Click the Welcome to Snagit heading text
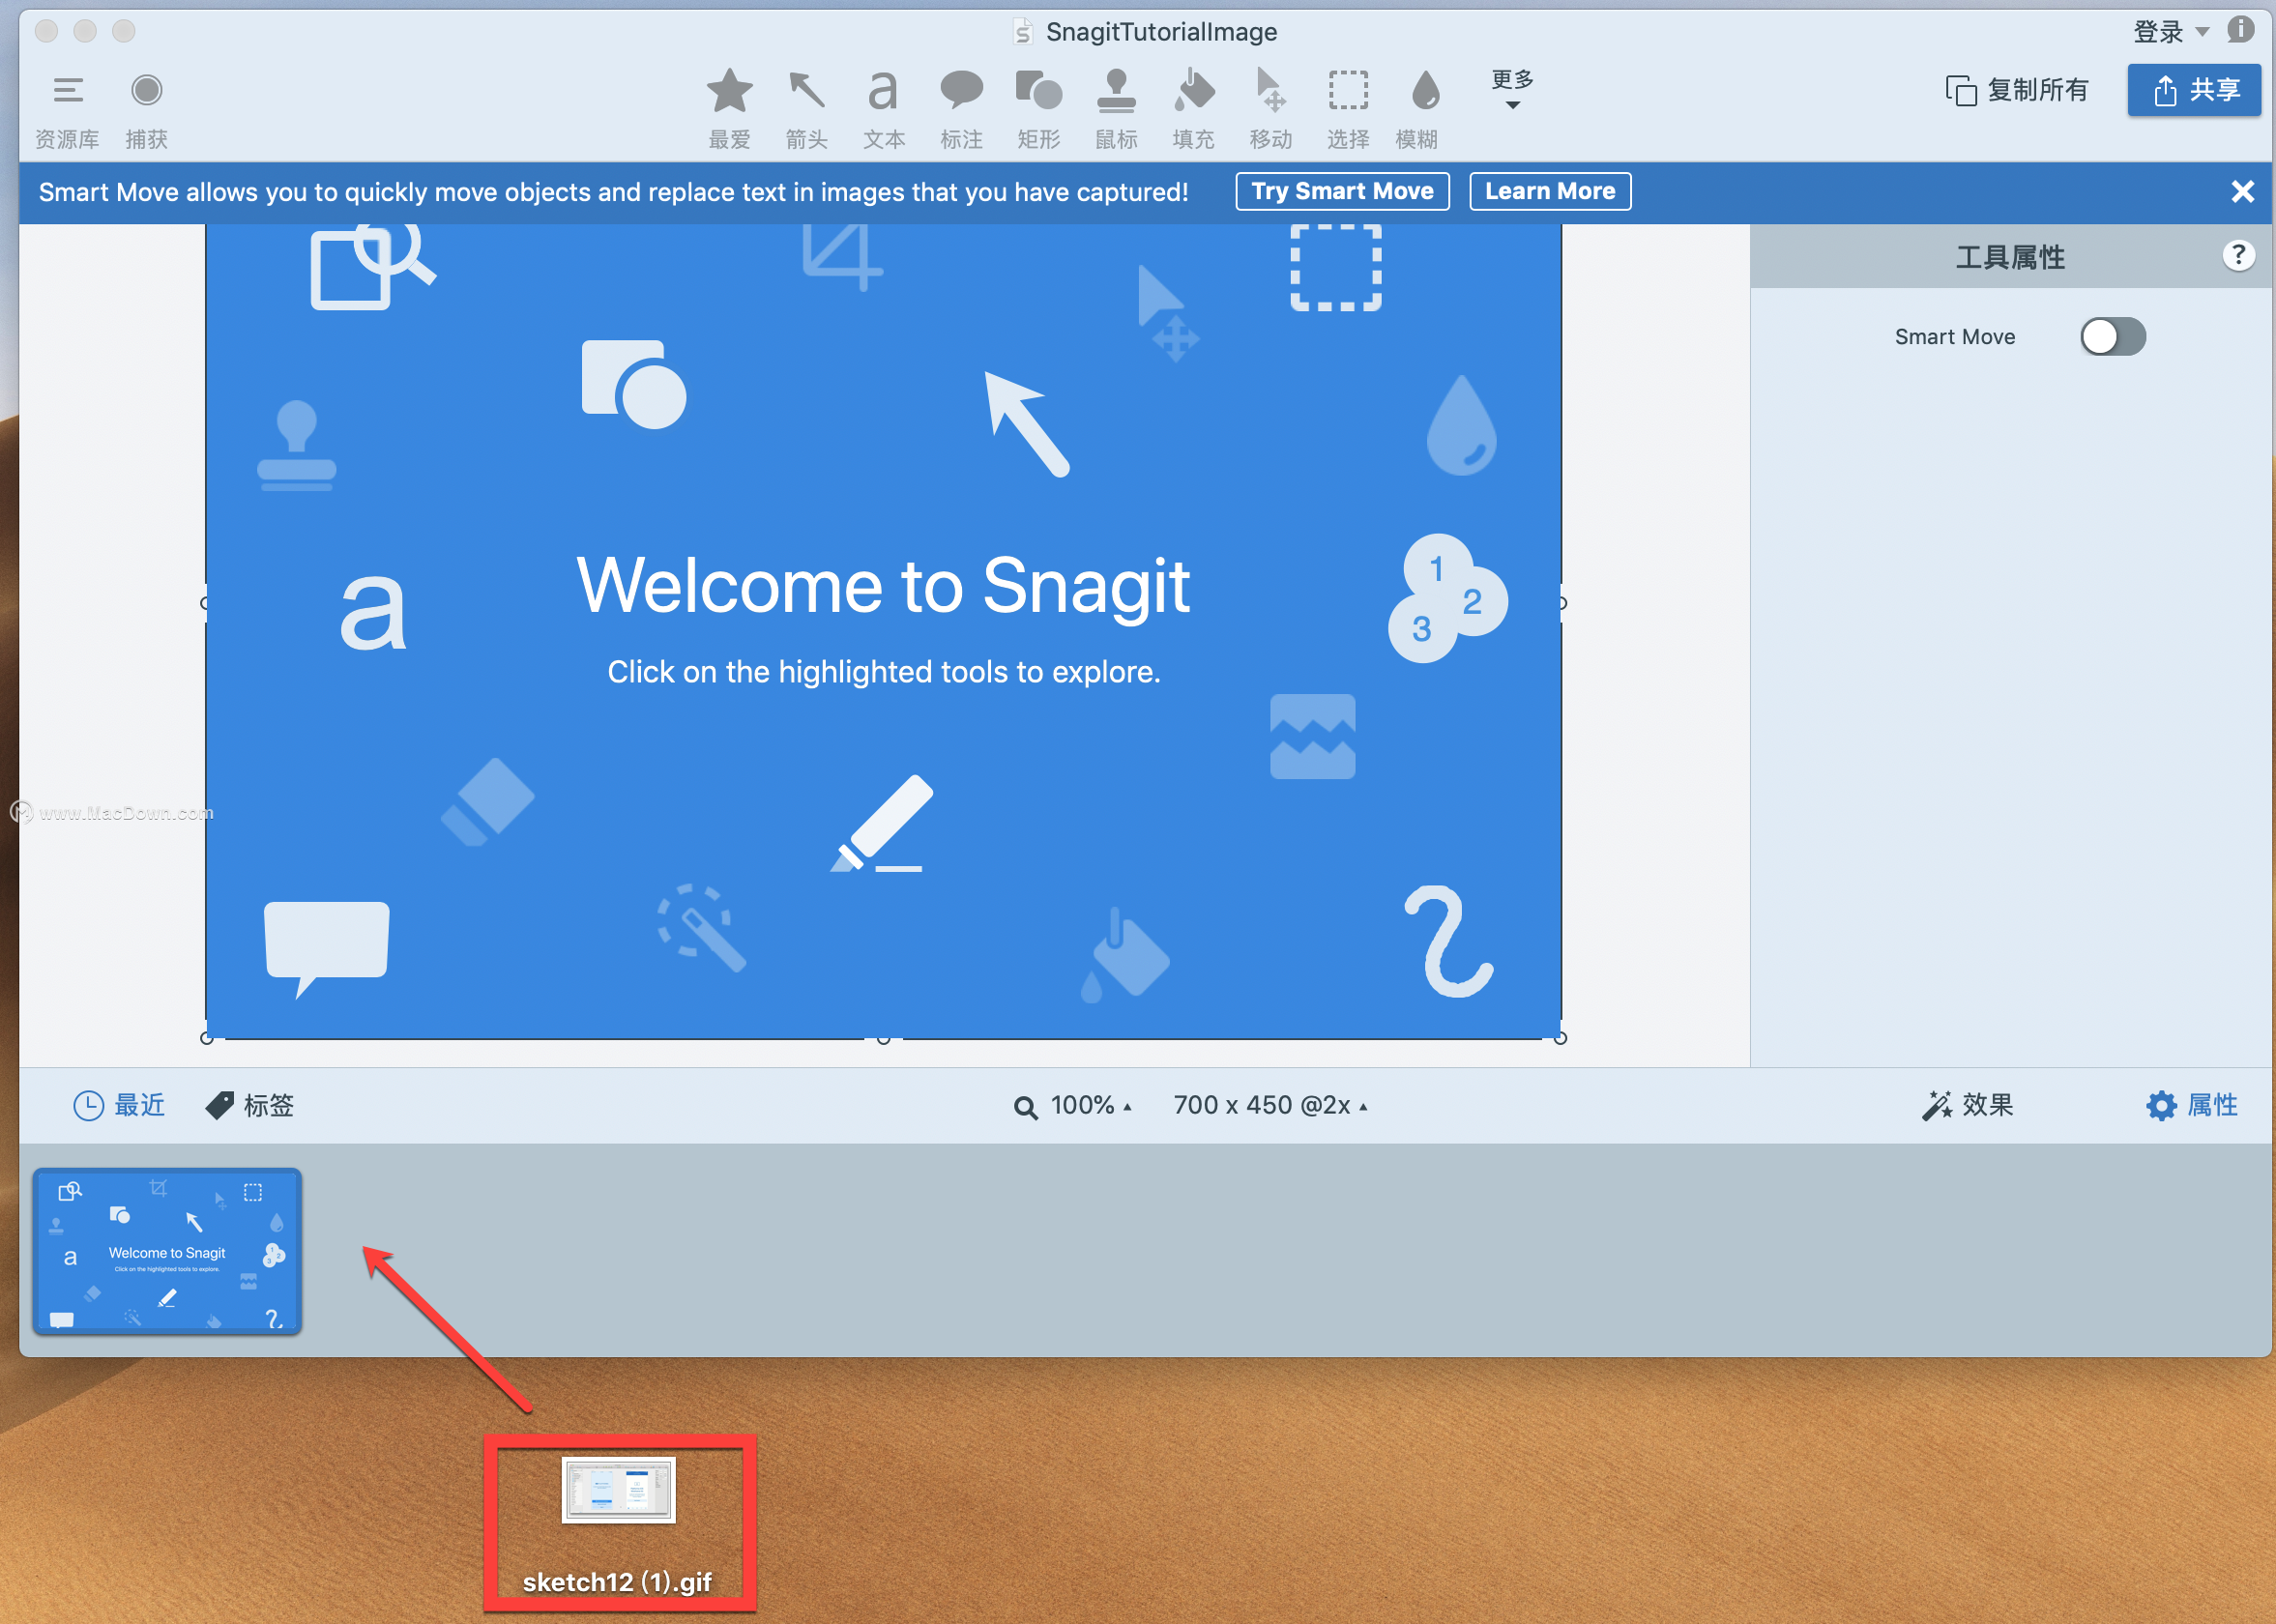 883,585
